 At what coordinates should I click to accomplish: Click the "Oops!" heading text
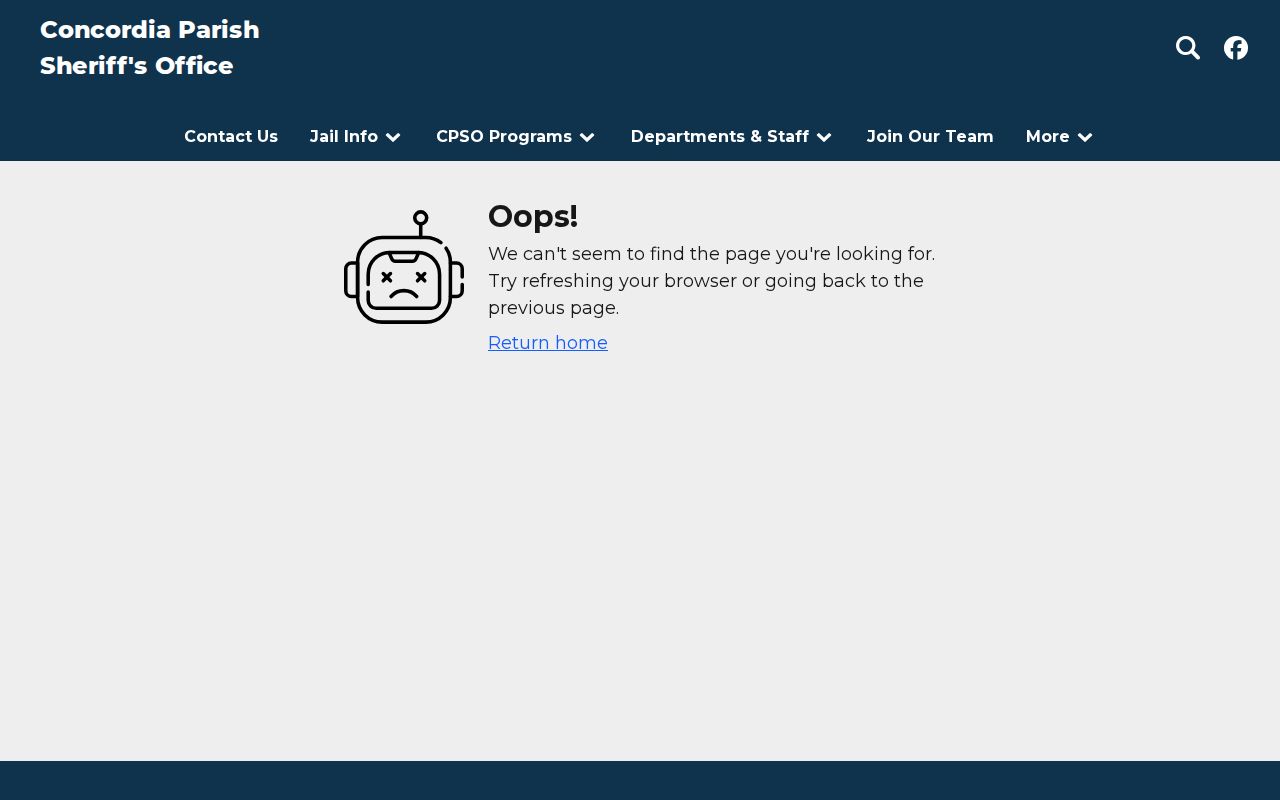click(x=533, y=216)
